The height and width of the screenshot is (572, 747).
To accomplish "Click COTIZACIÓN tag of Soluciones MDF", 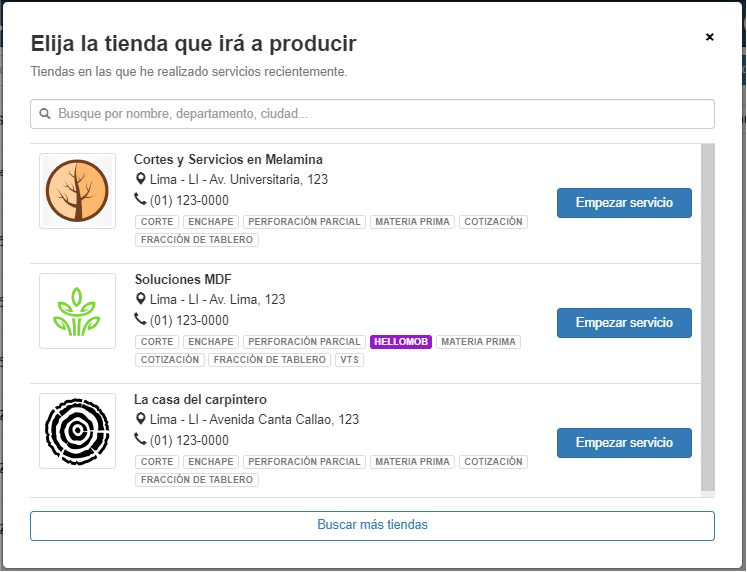I will tap(170, 360).
